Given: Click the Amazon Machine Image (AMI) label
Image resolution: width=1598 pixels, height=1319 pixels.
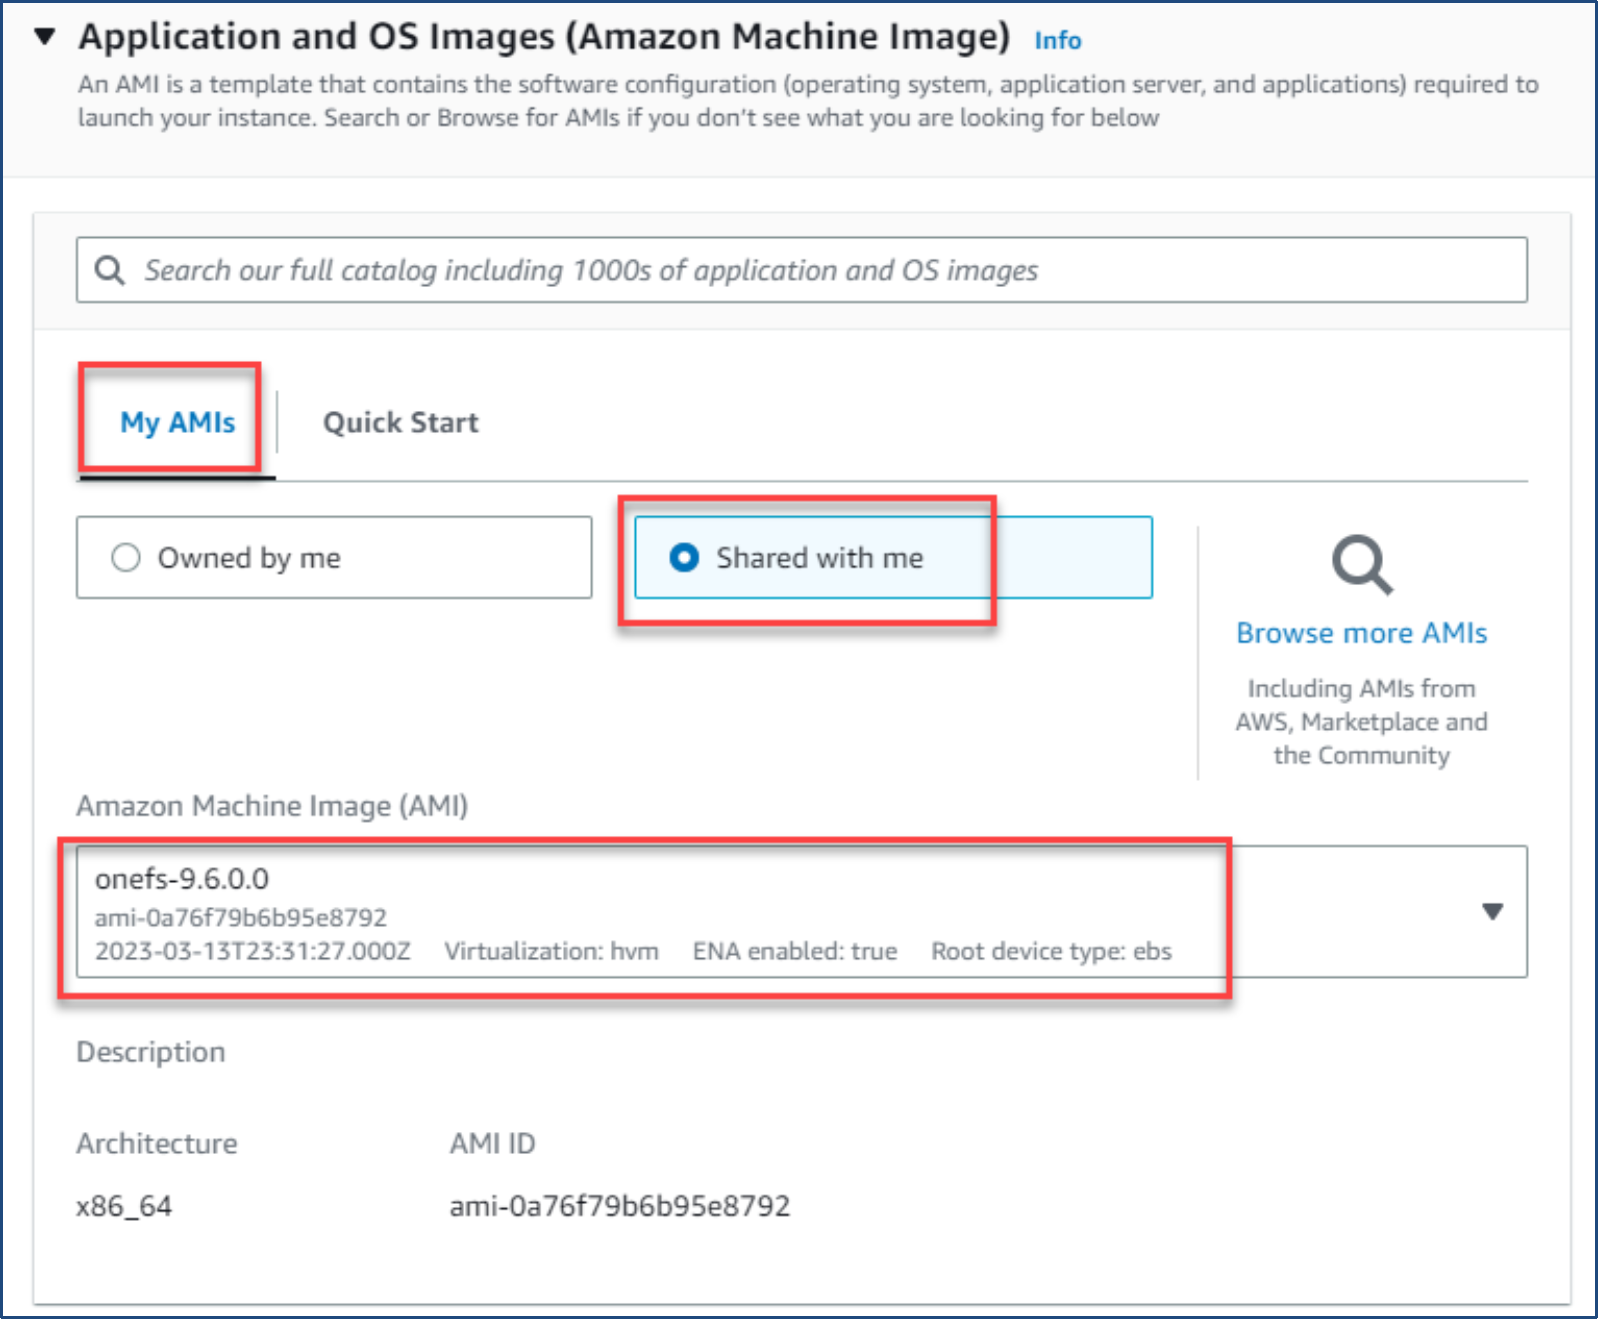Looking at the screenshot, I should (272, 806).
